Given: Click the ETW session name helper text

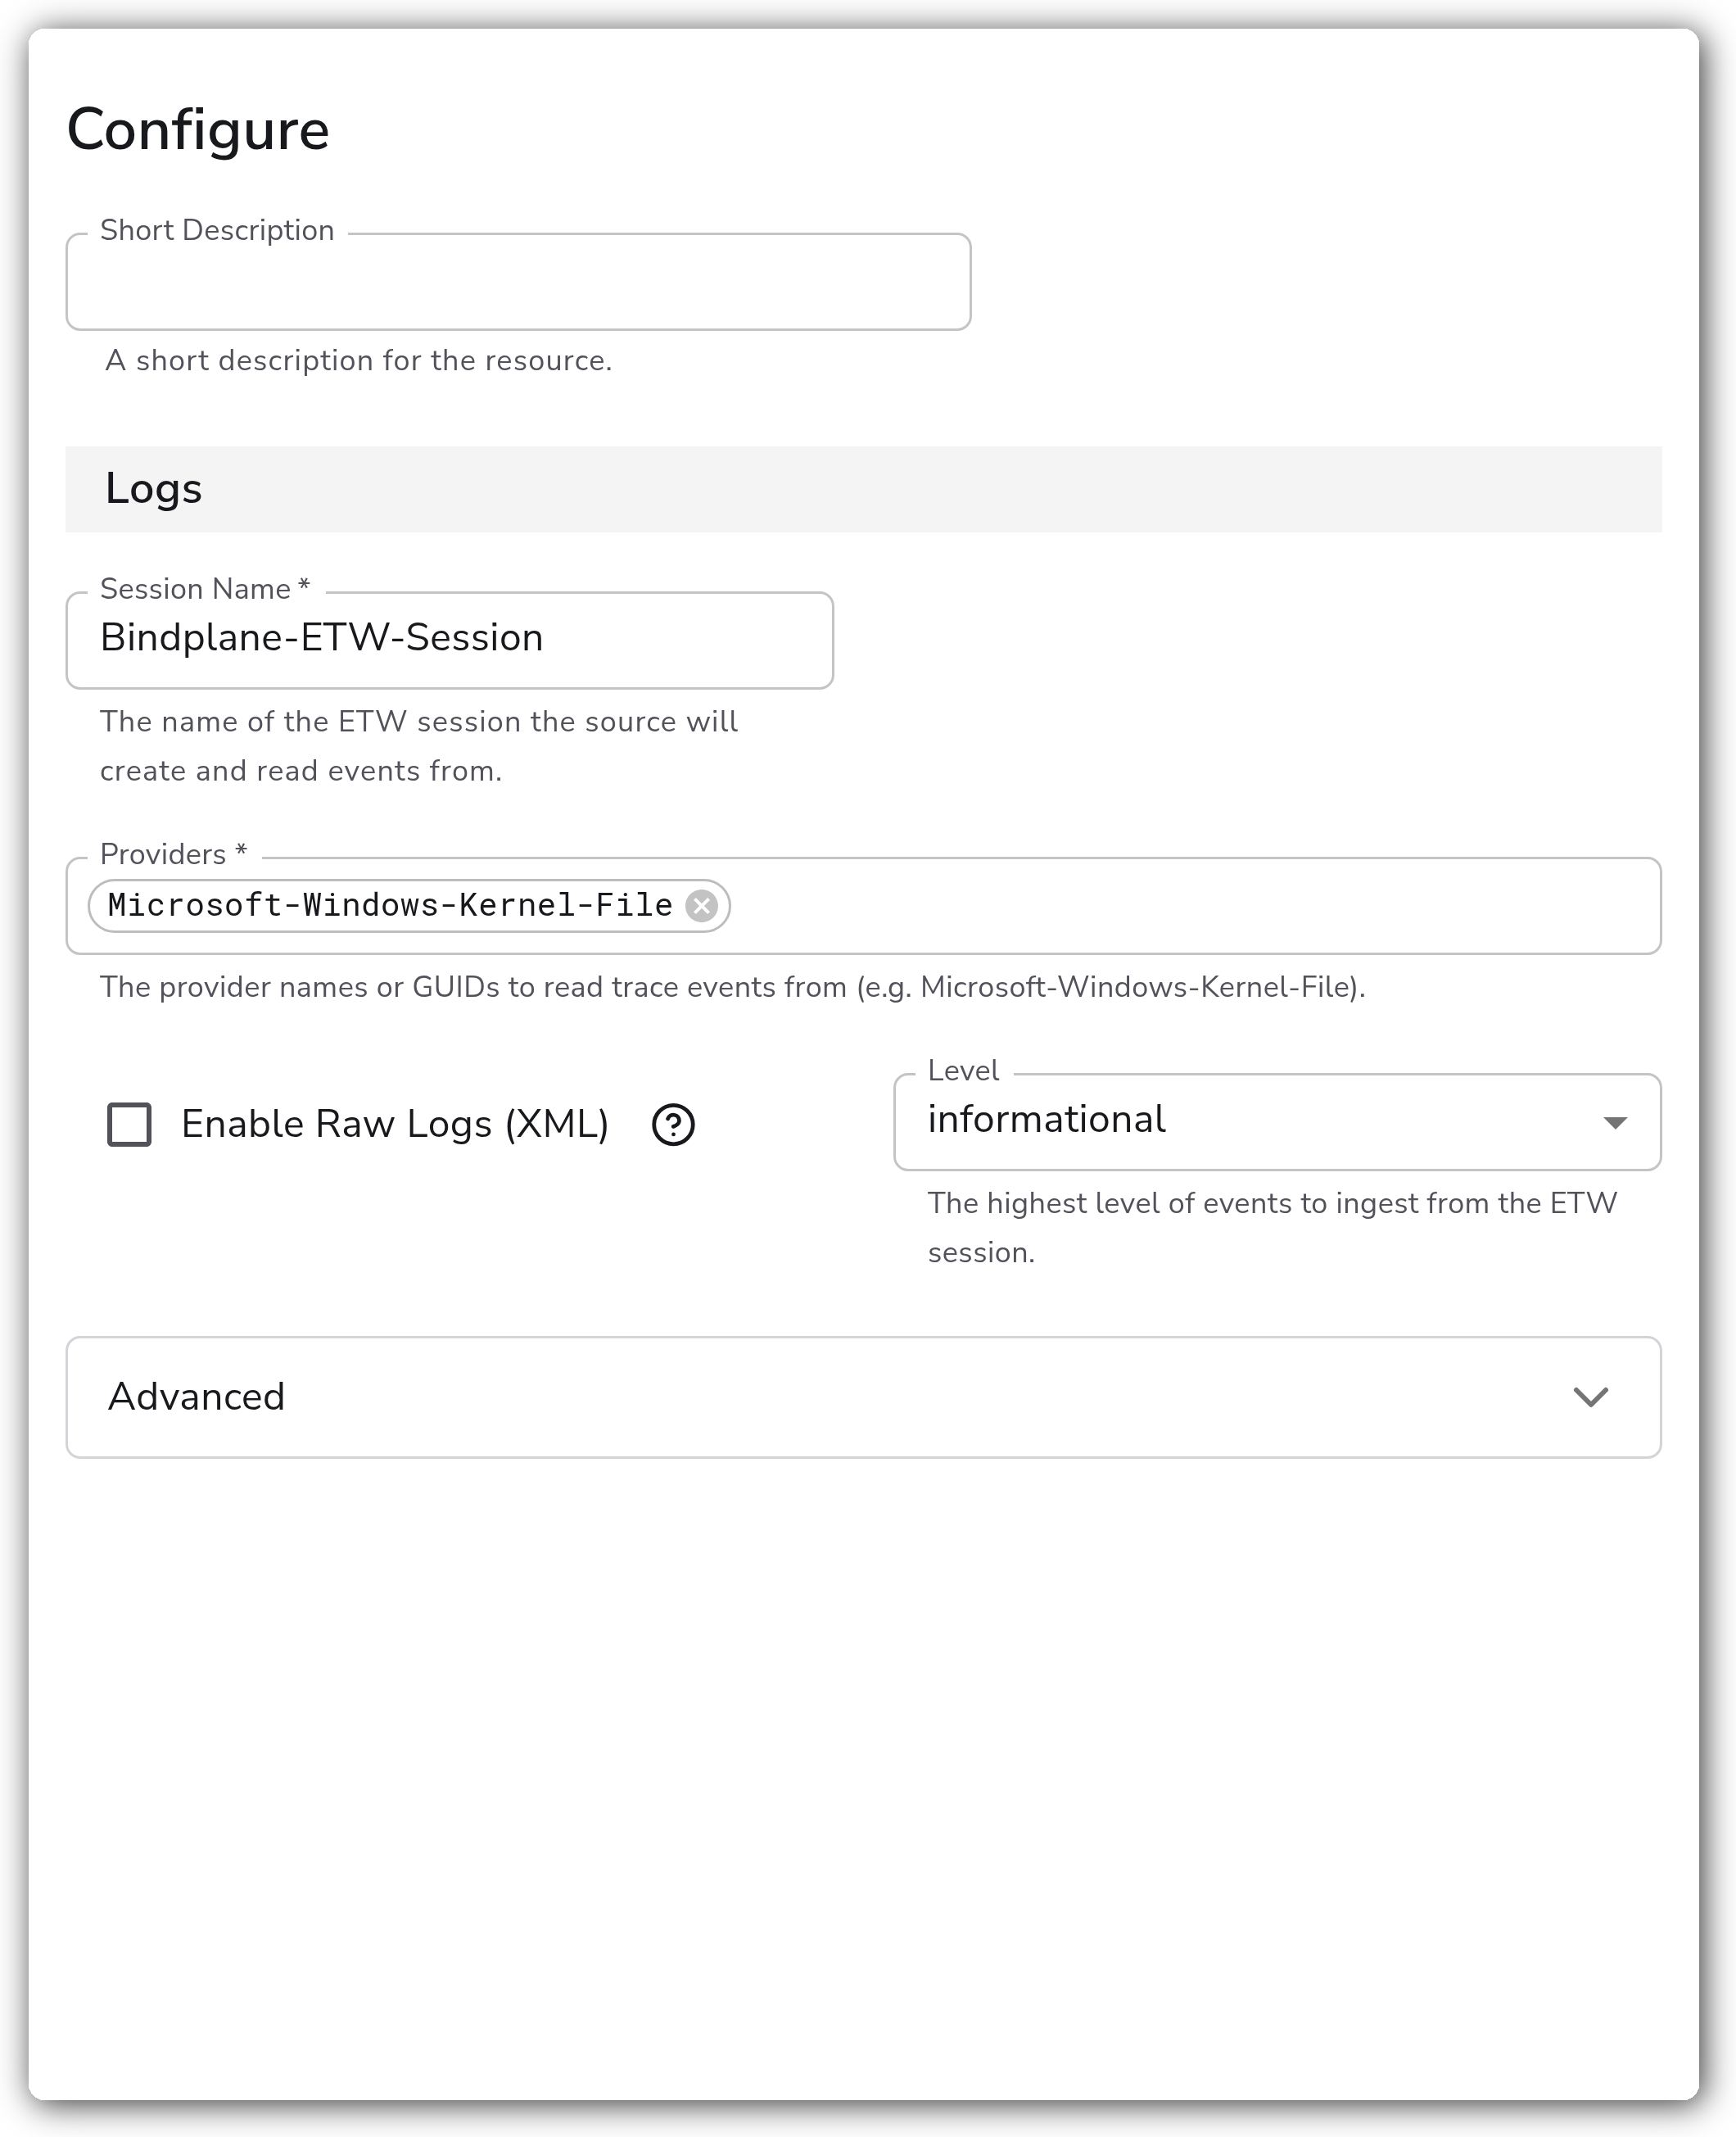Looking at the screenshot, I should point(419,746).
